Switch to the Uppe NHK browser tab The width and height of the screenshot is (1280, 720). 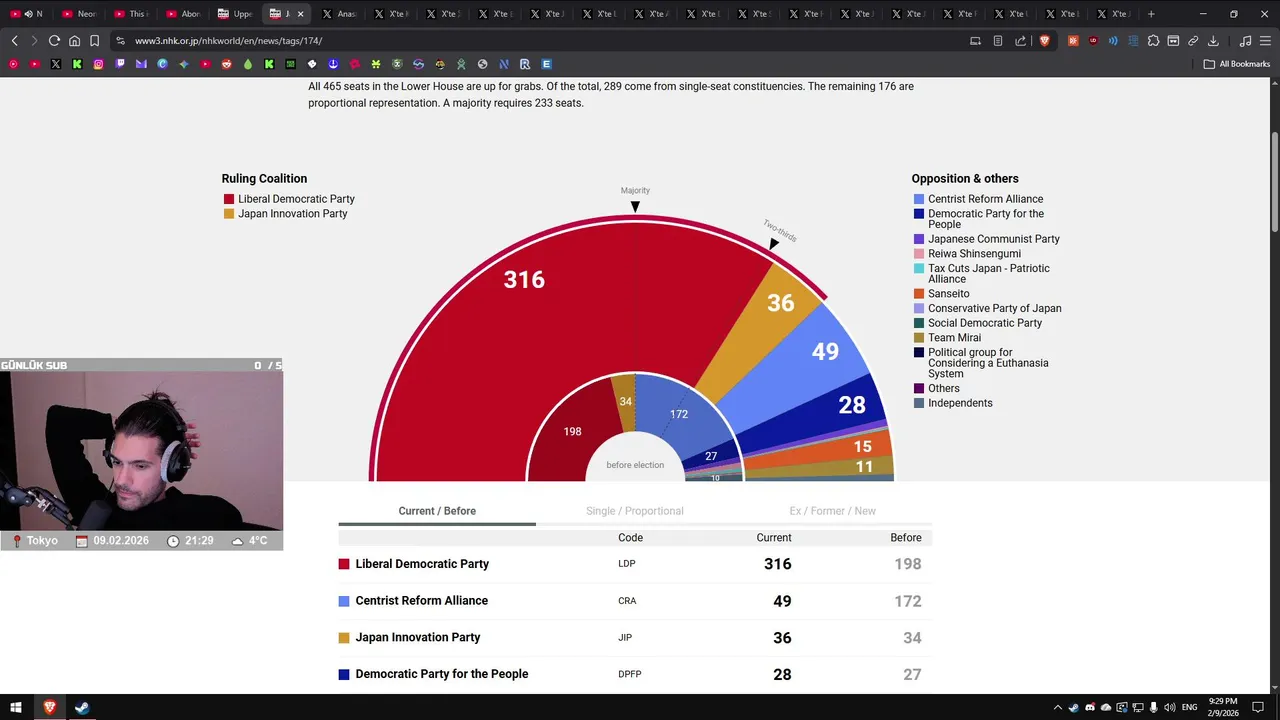click(x=235, y=14)
